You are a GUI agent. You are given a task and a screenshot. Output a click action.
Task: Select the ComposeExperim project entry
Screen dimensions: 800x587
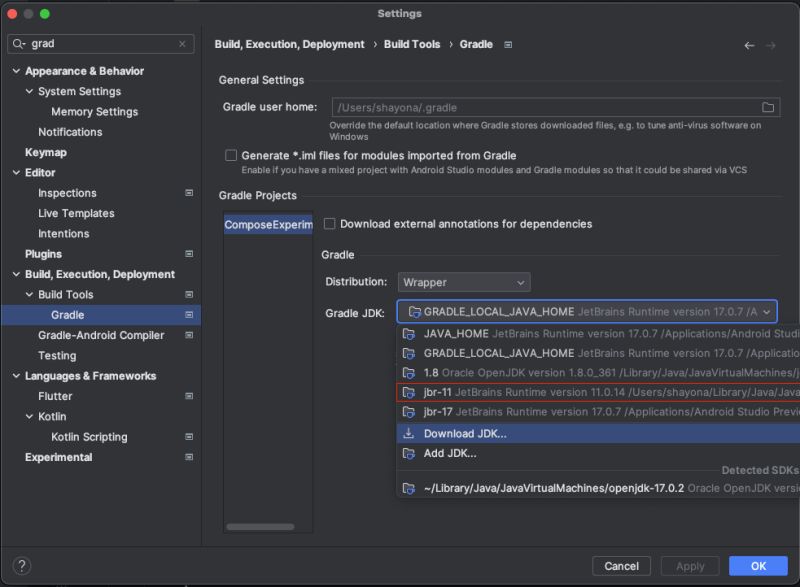pyautogui.click(x=266, y=223)
